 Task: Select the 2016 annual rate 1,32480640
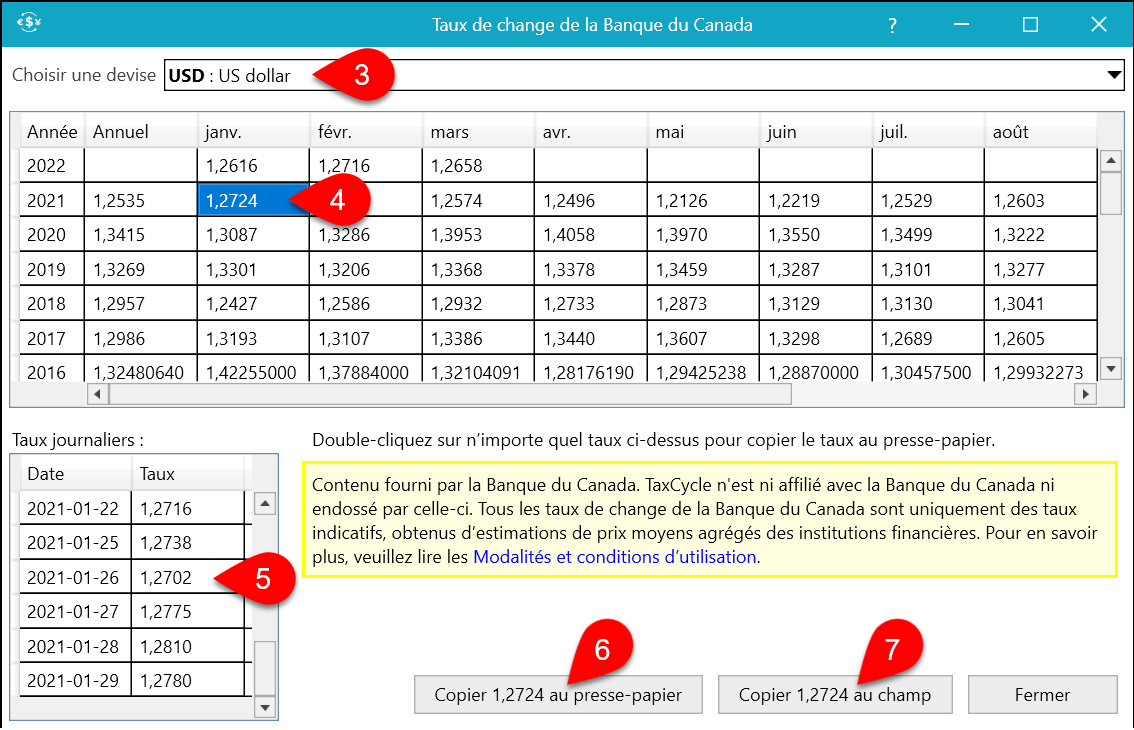coord(141,371)
